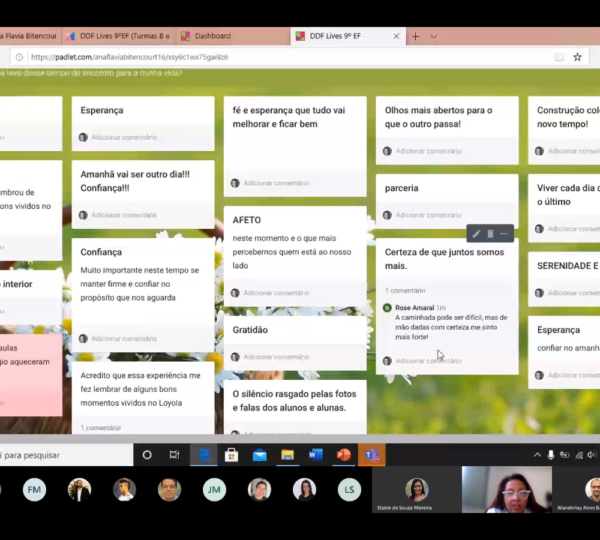This screenshot has width=600, height=540.
Task: Show hidden system tray icons
Action: click(536, 455)
